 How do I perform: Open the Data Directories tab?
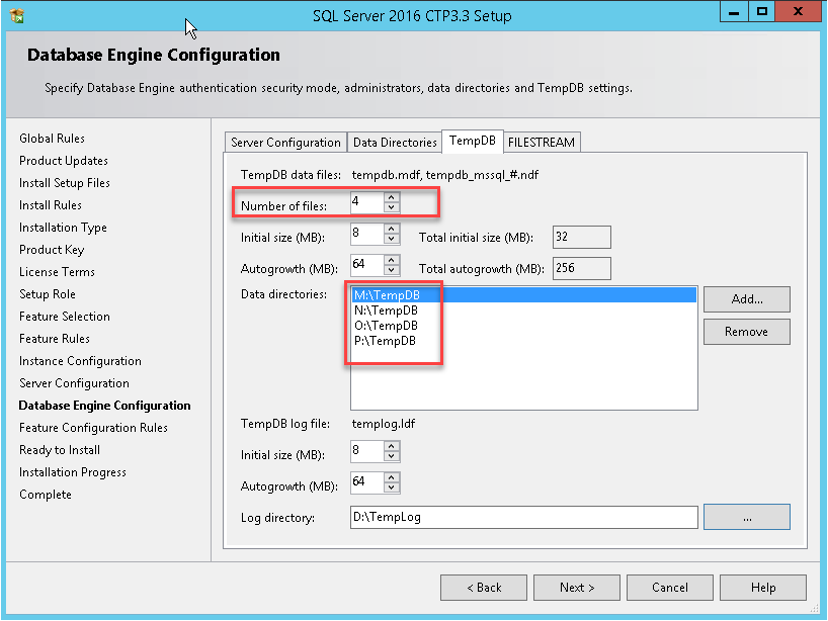(x=394, y=142)
